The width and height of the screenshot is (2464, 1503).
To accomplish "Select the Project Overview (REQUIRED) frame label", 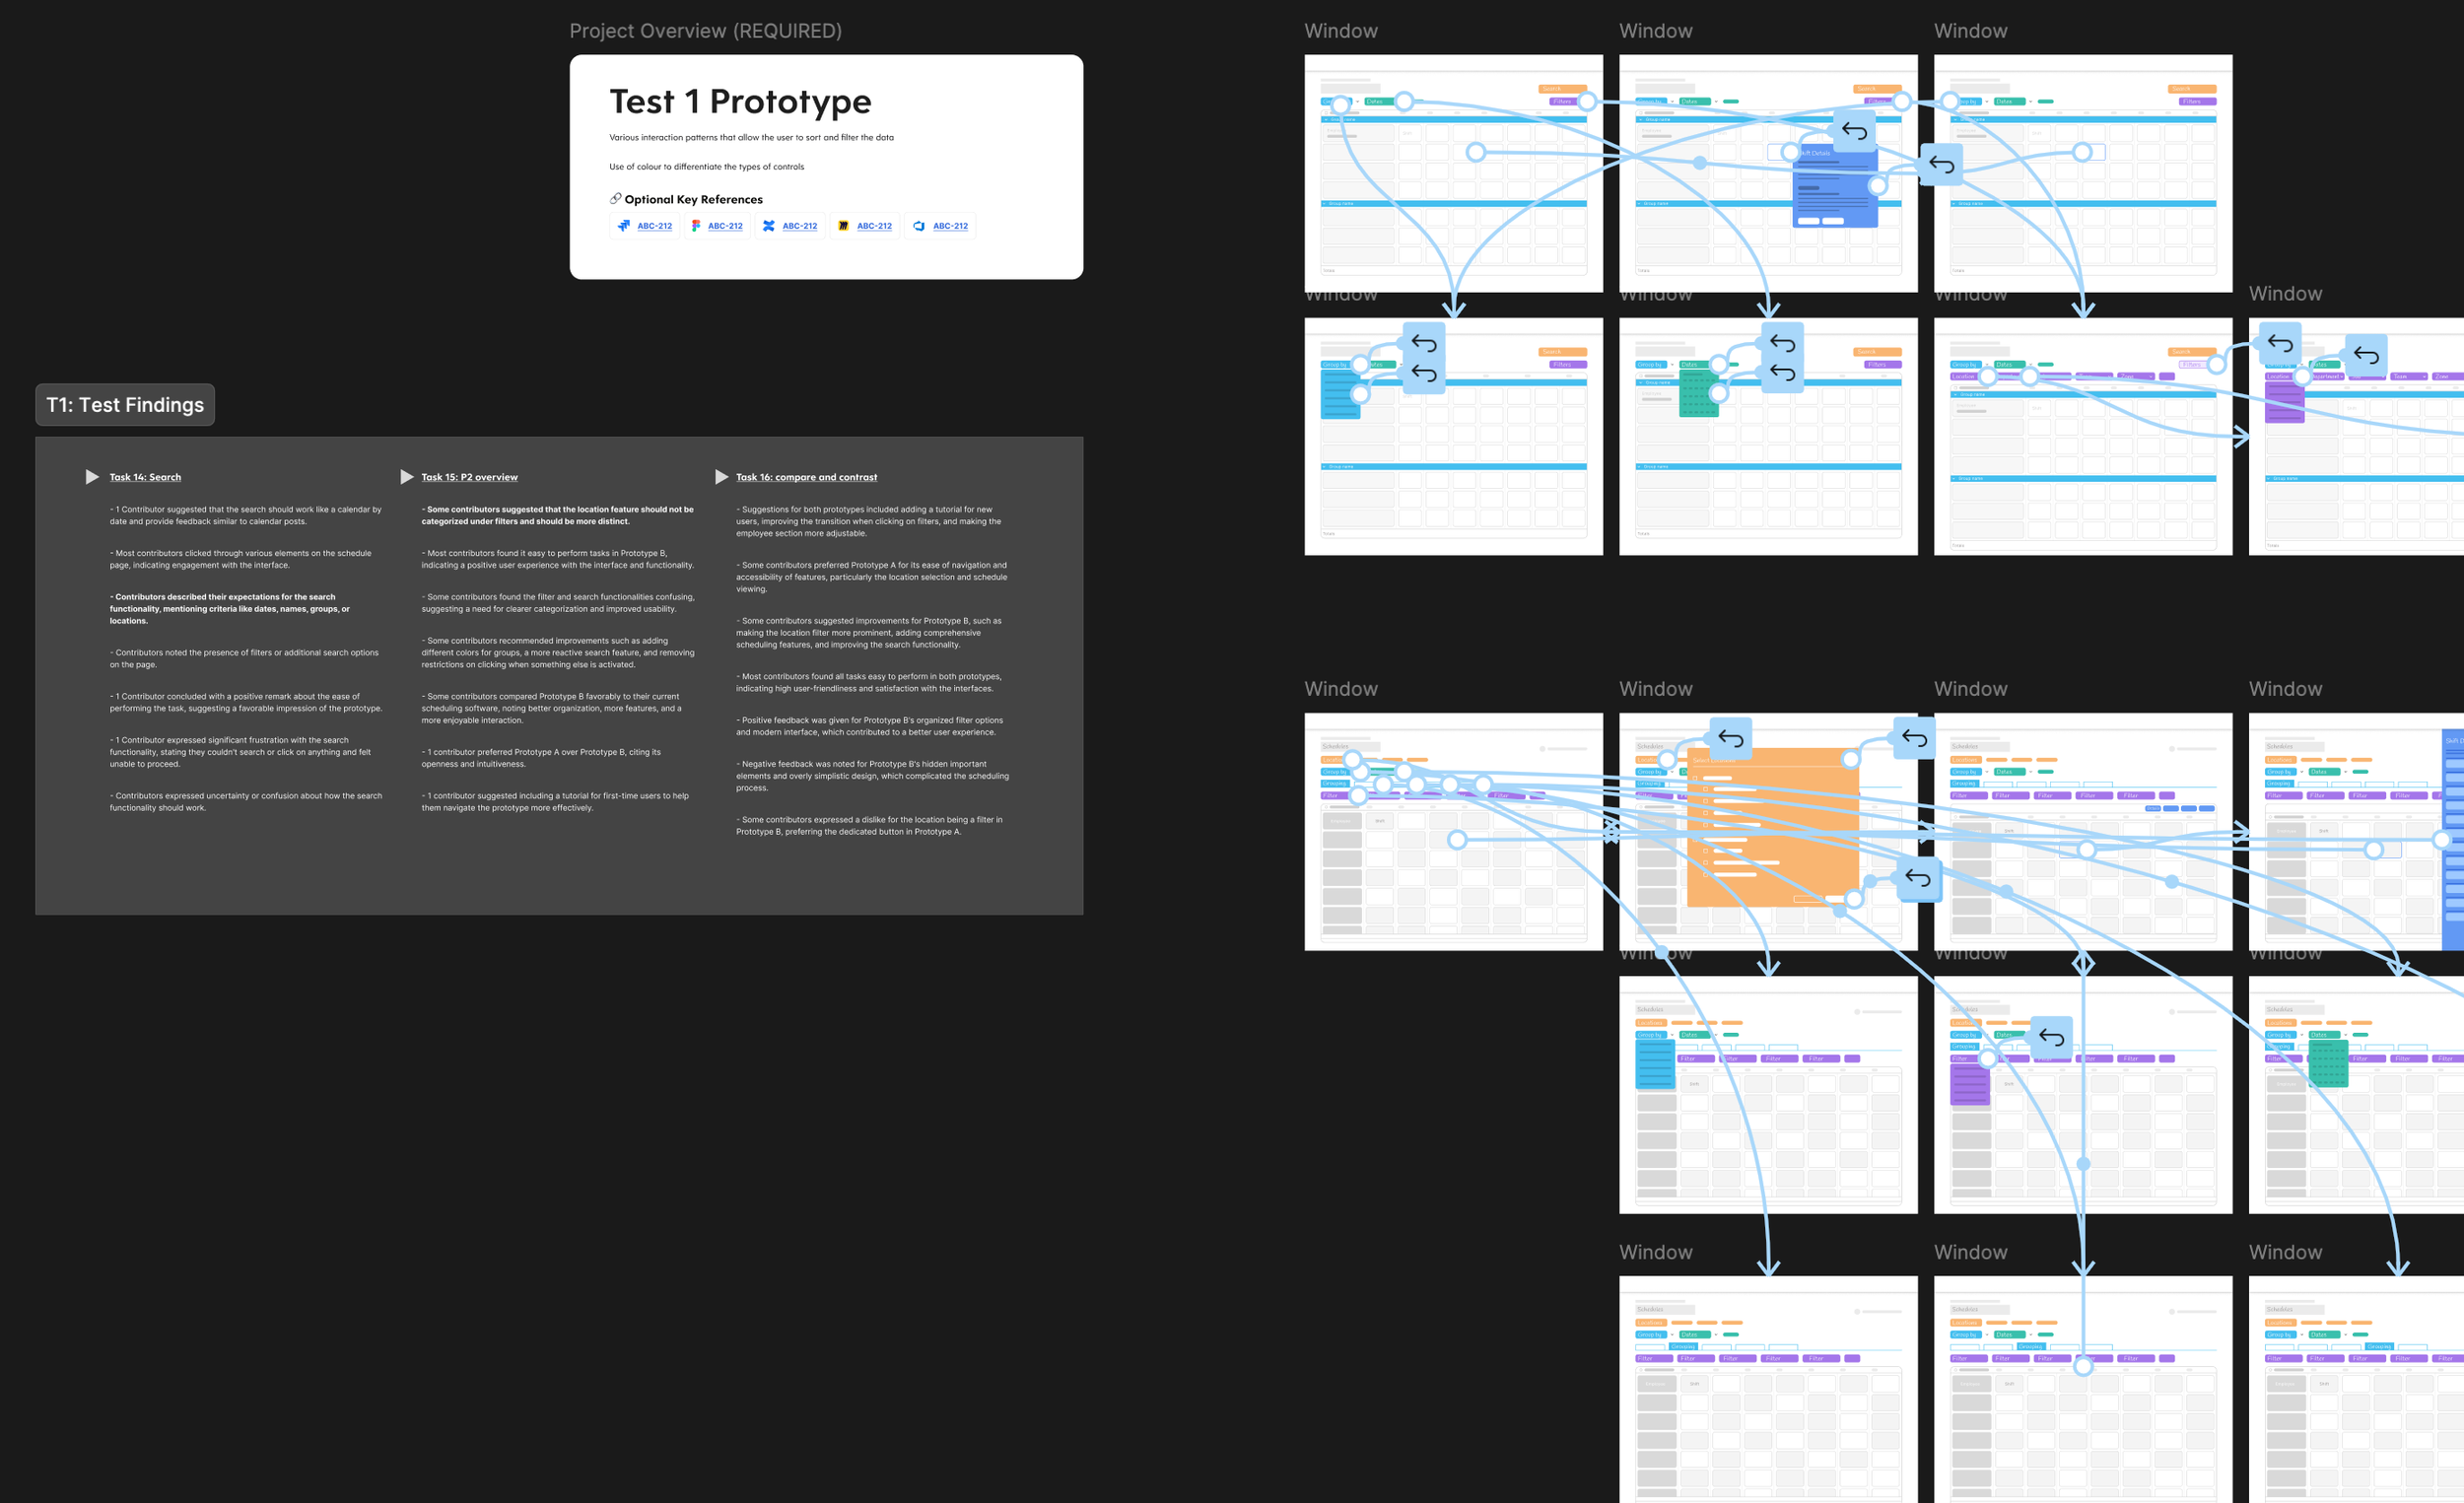I will pyautogui.click(x=705, y=31).
